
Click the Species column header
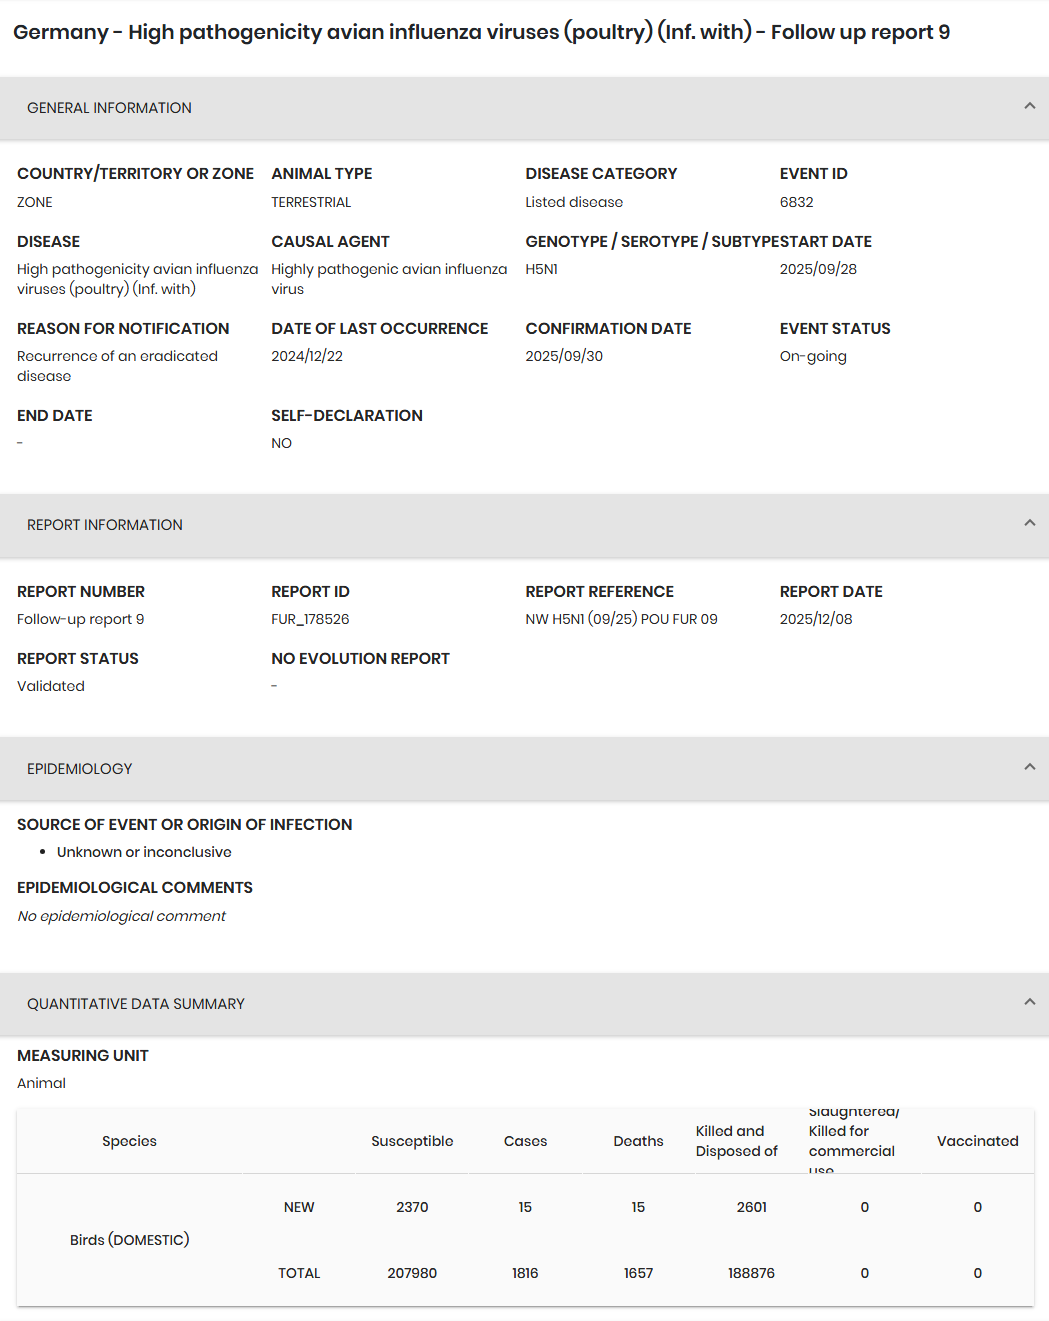point(129,1141)
